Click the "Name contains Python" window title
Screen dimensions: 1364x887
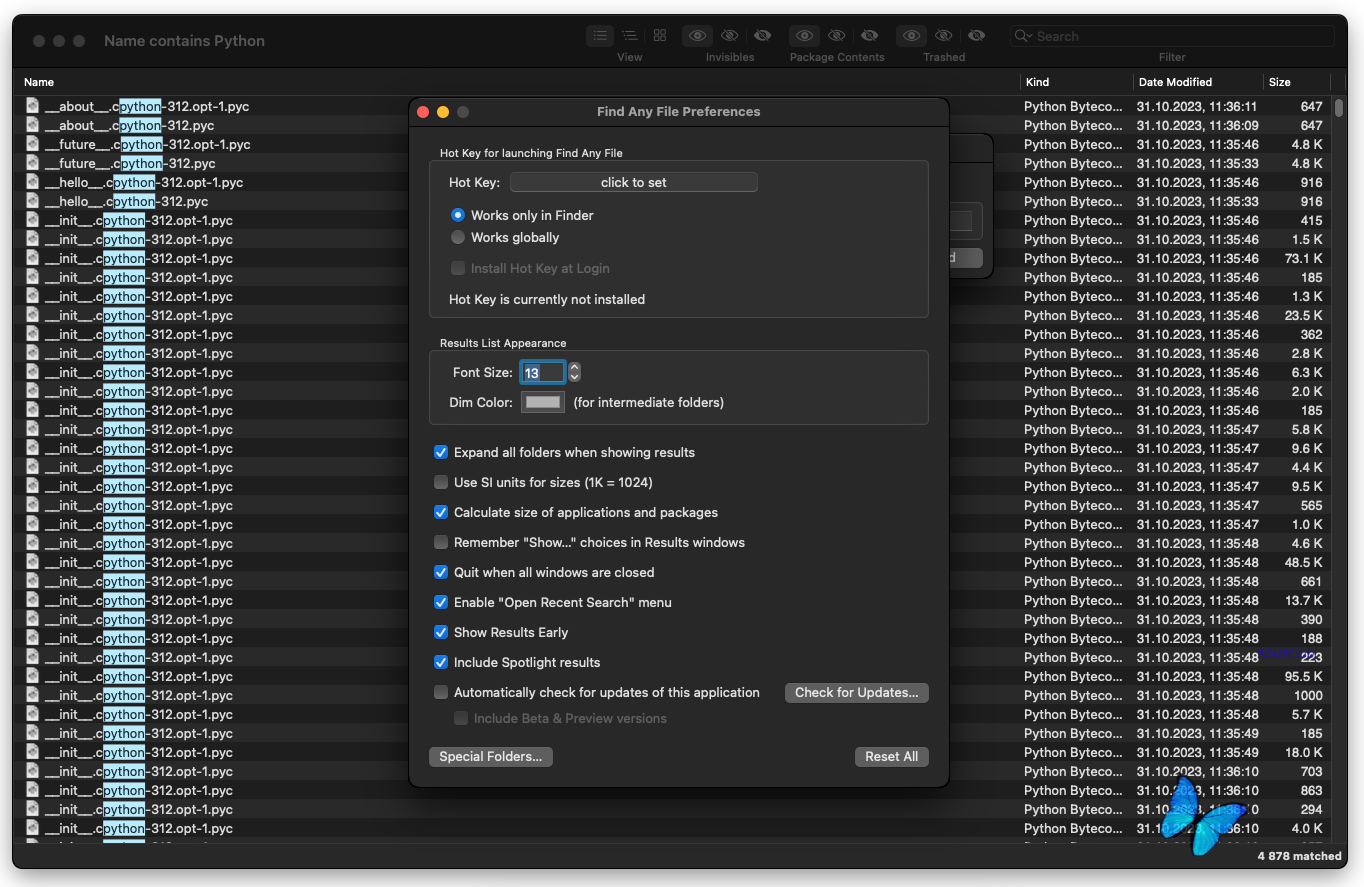coord(184,41)
